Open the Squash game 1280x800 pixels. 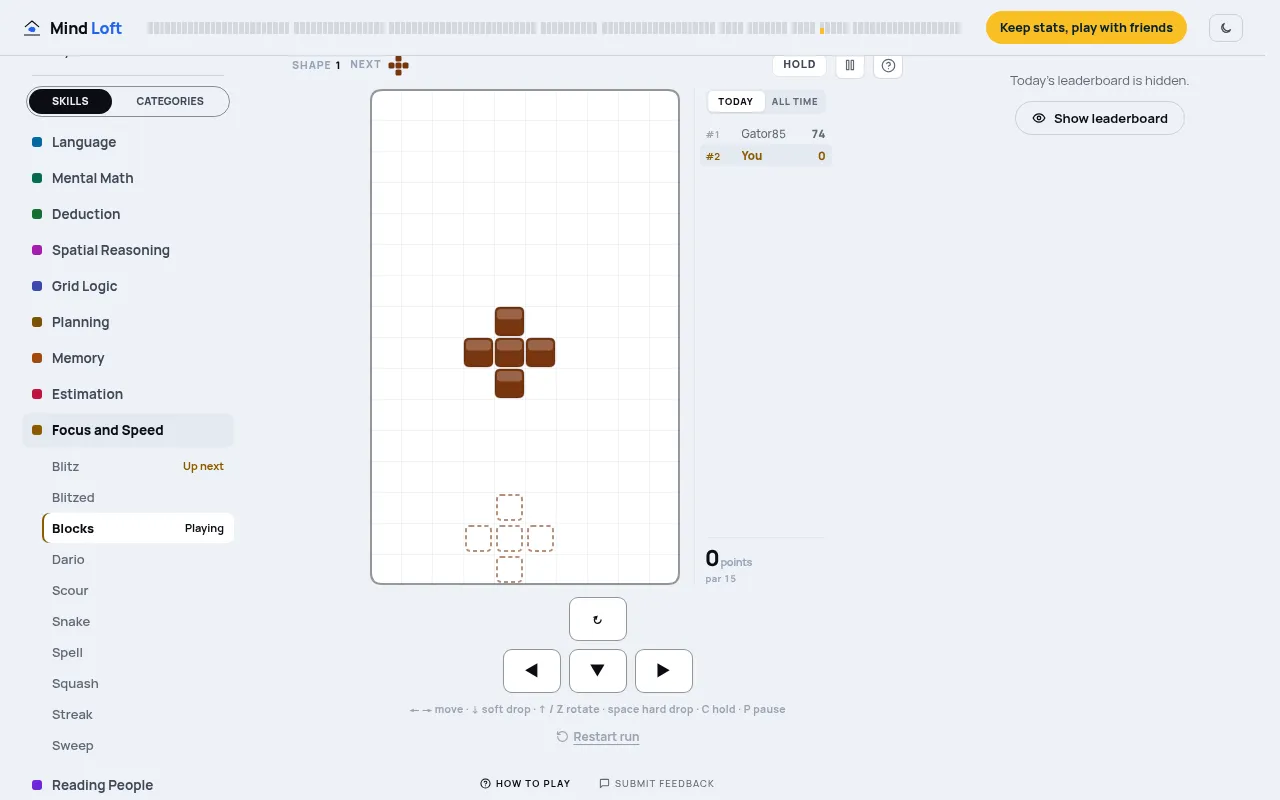click(x=138, y=683)
